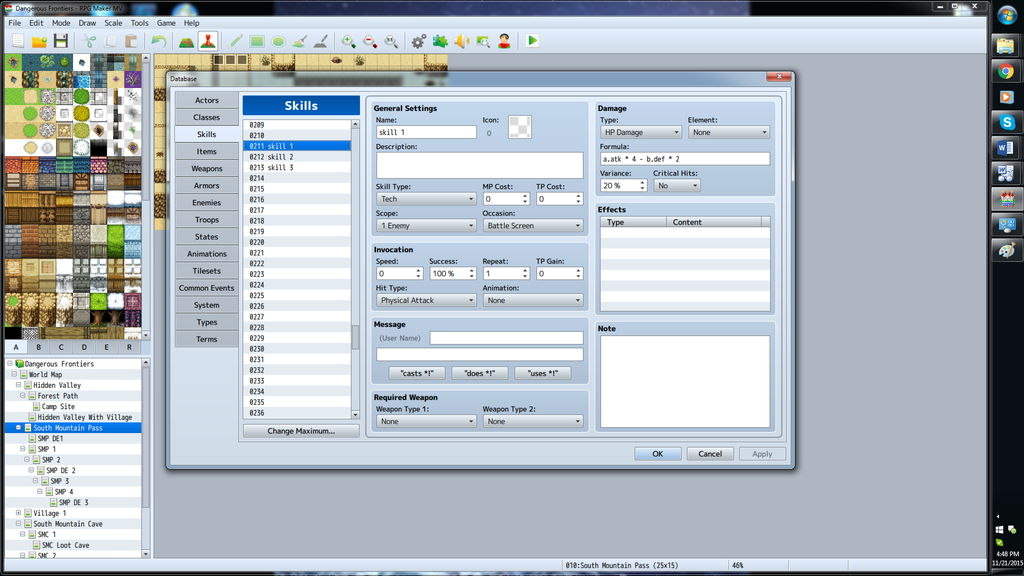Screen dimensions: 1024x576
Task: Click the Zoom In magnifier icon
Action: (348, 41)
